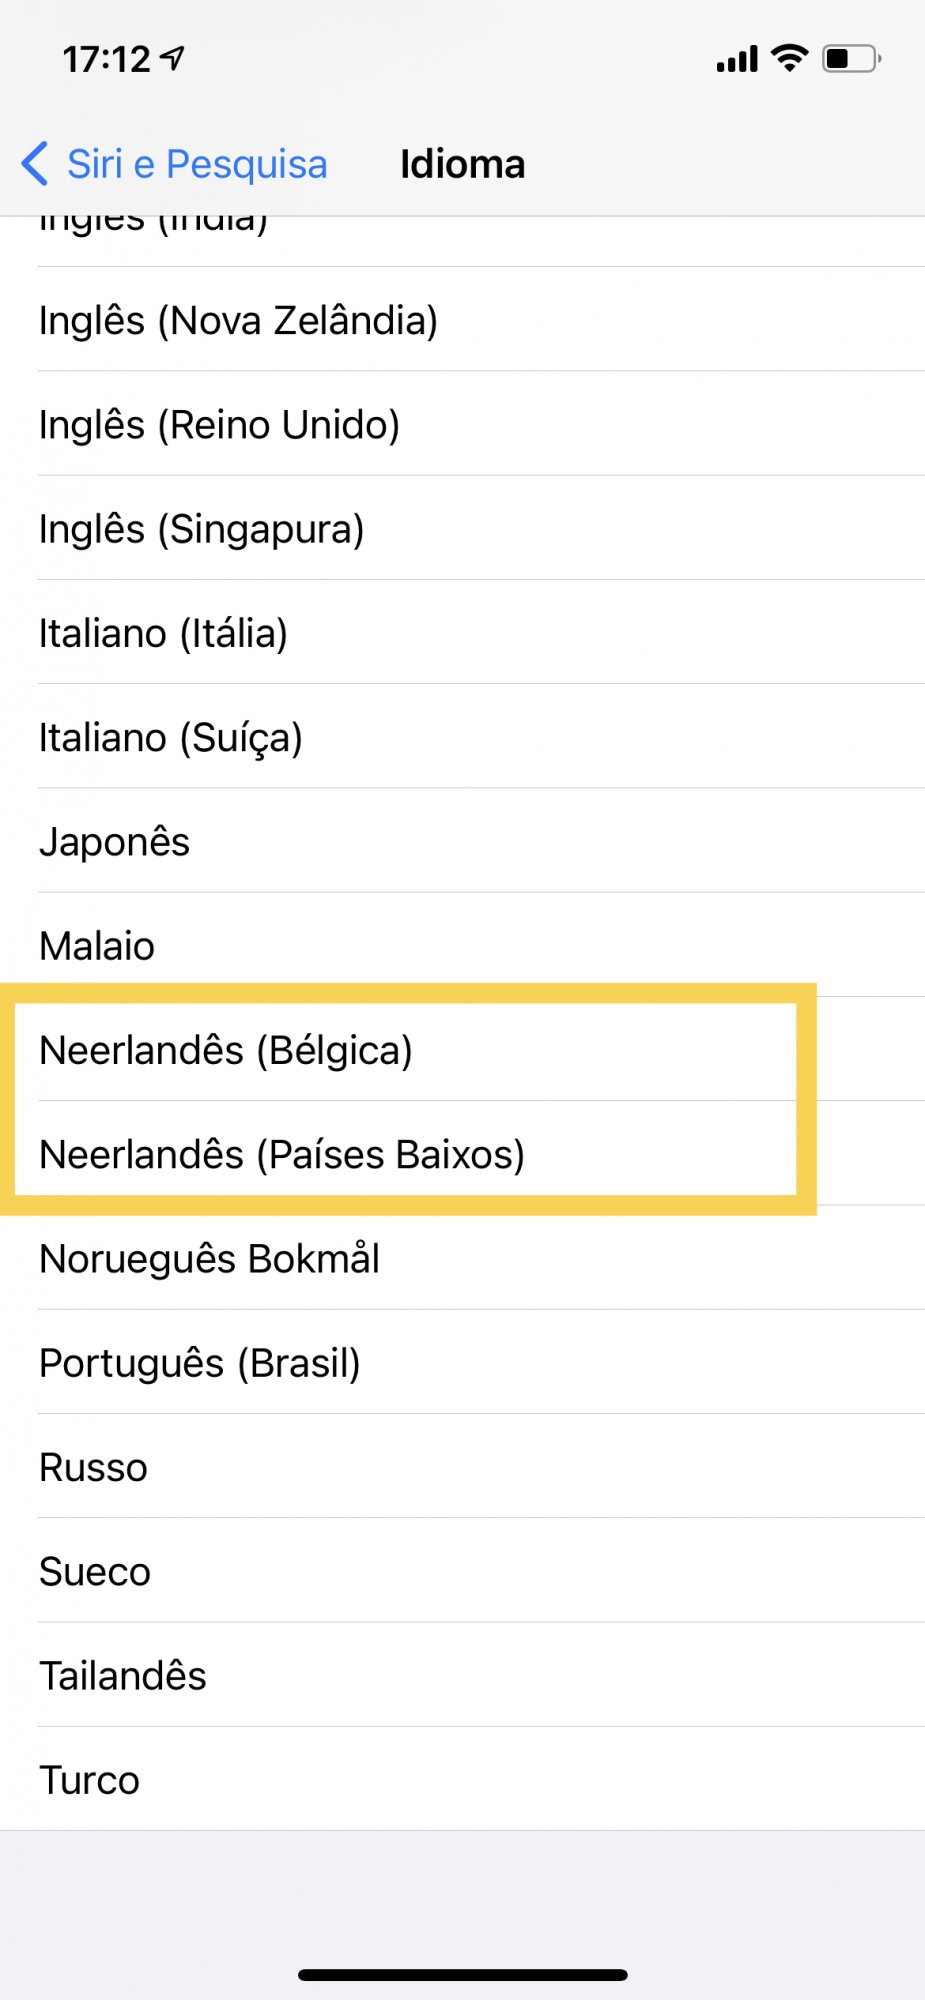
Task: Select Inglês (Nova Zelândia) language
Action: [x=238, y=320]
